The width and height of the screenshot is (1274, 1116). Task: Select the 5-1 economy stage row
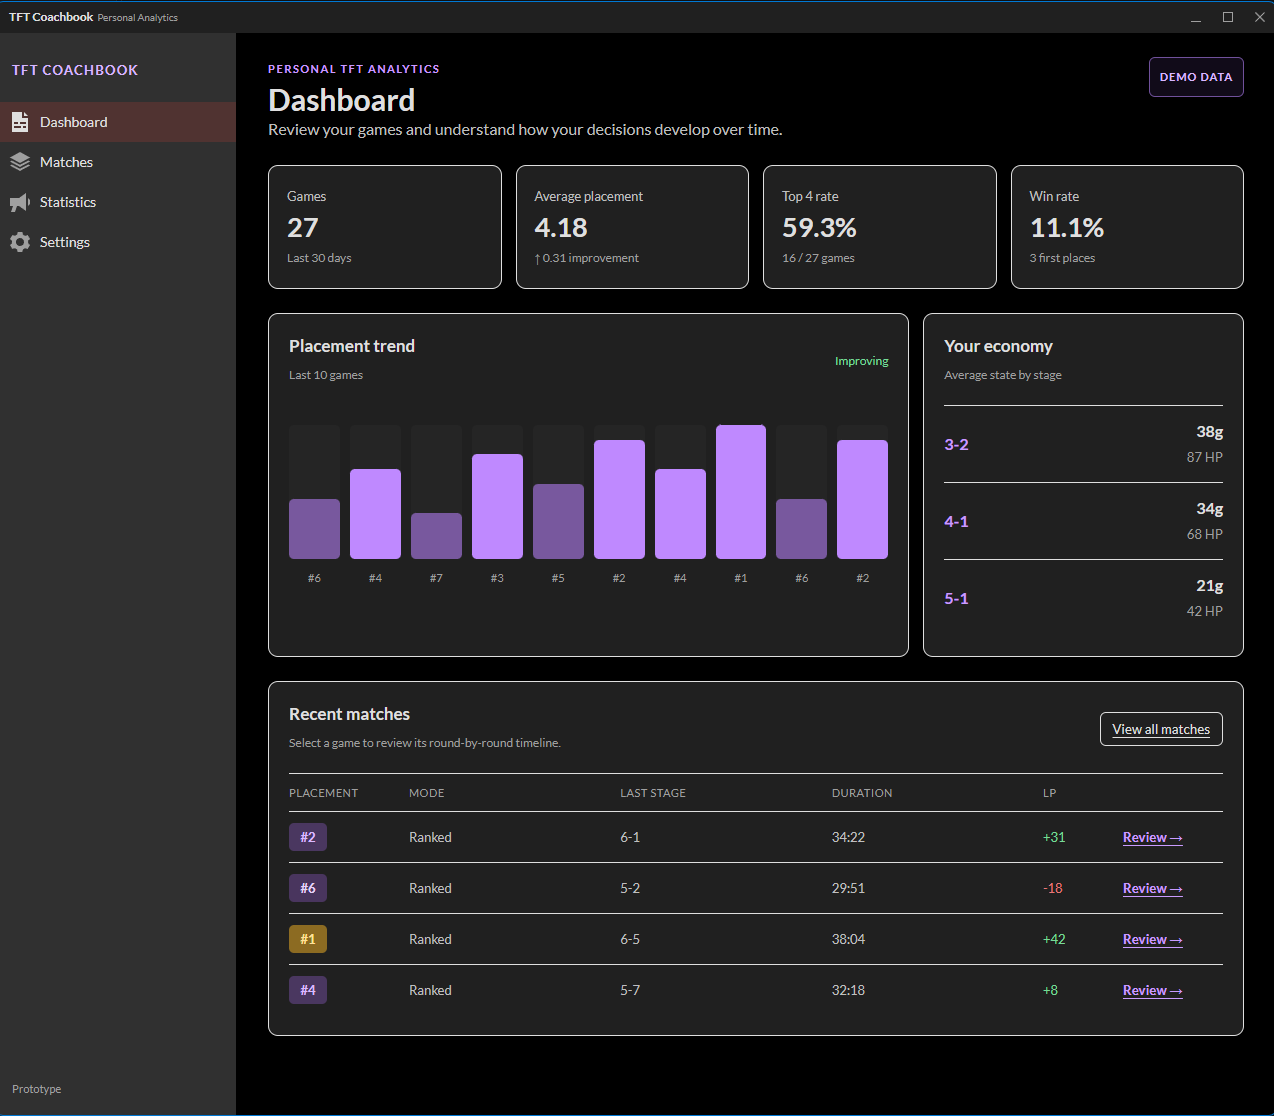tap(1083, 598)
